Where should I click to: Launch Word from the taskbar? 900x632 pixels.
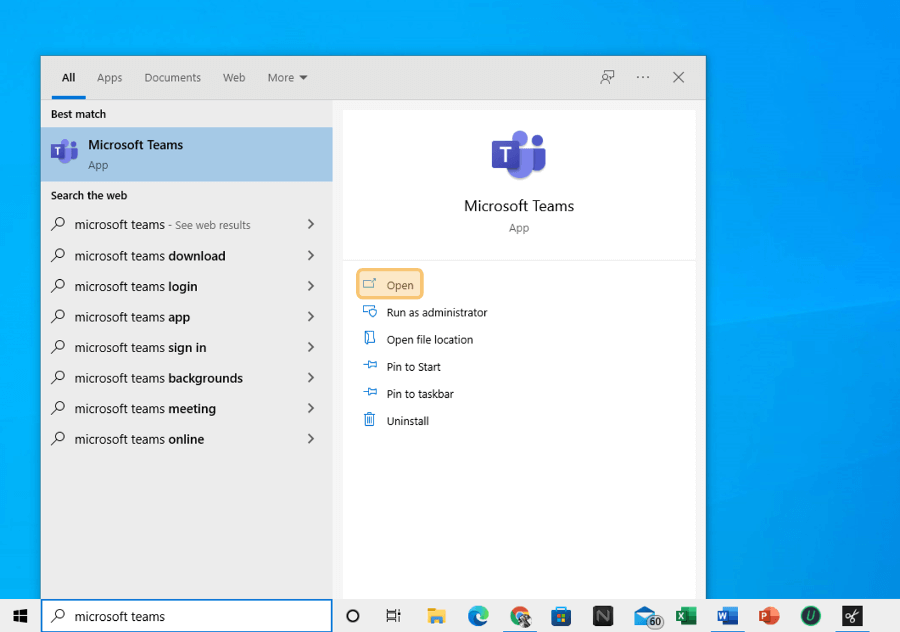coord(727,616)
